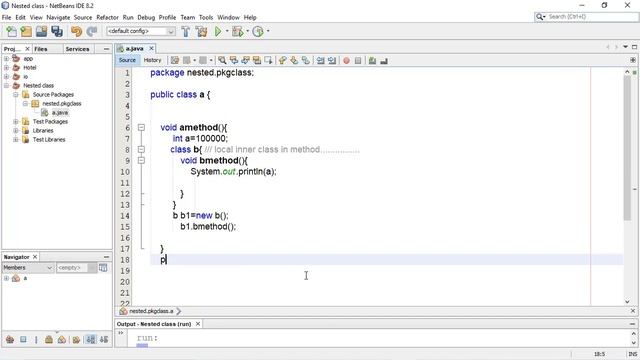Collapse the Nested class project node
The height and width of the screenshot is (360, 640).
pos(6,86)
